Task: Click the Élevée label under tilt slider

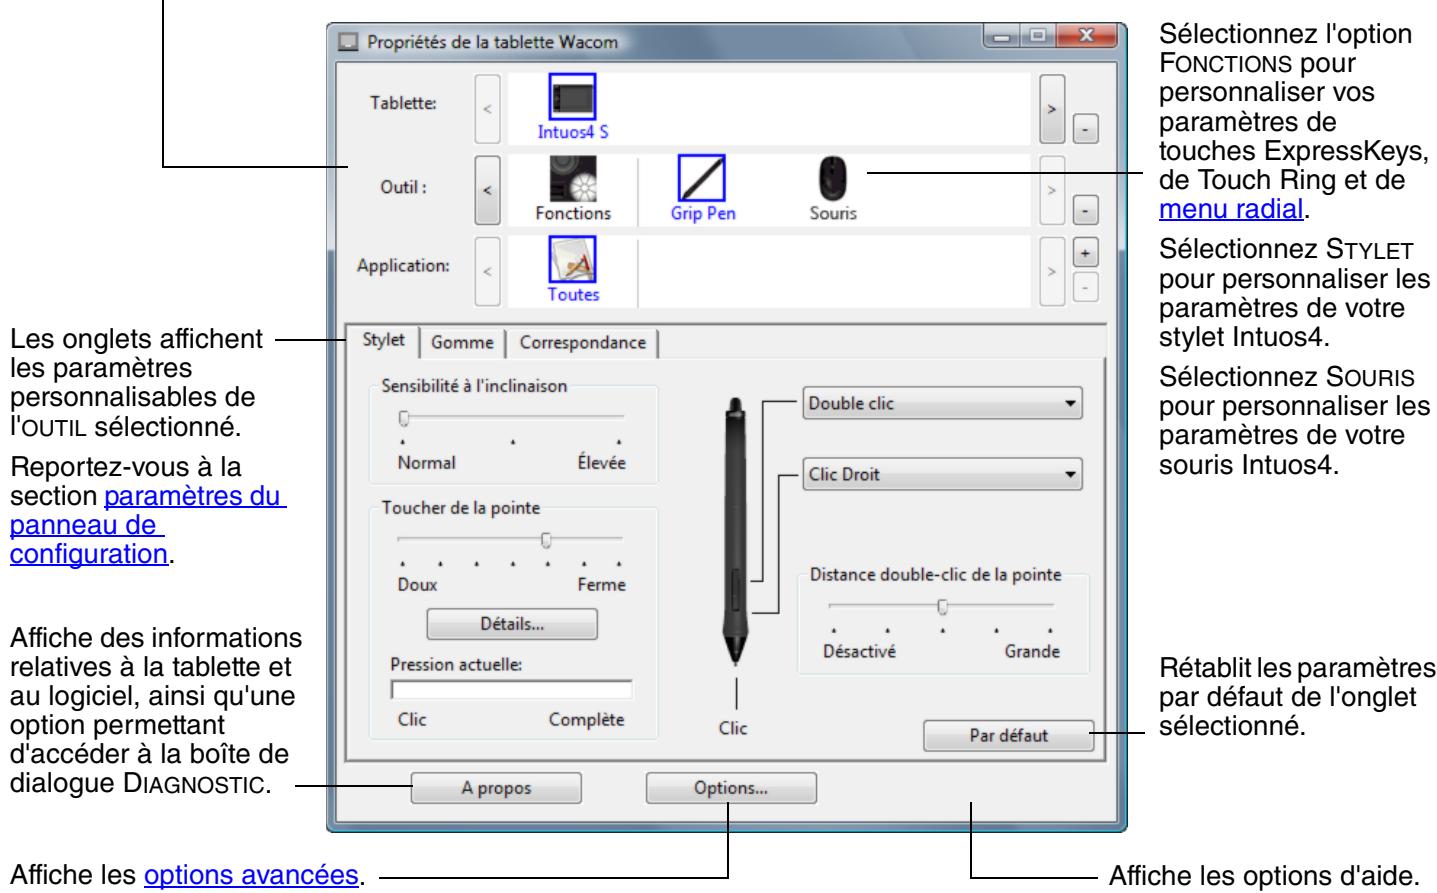Action: (x=601, y=463)
